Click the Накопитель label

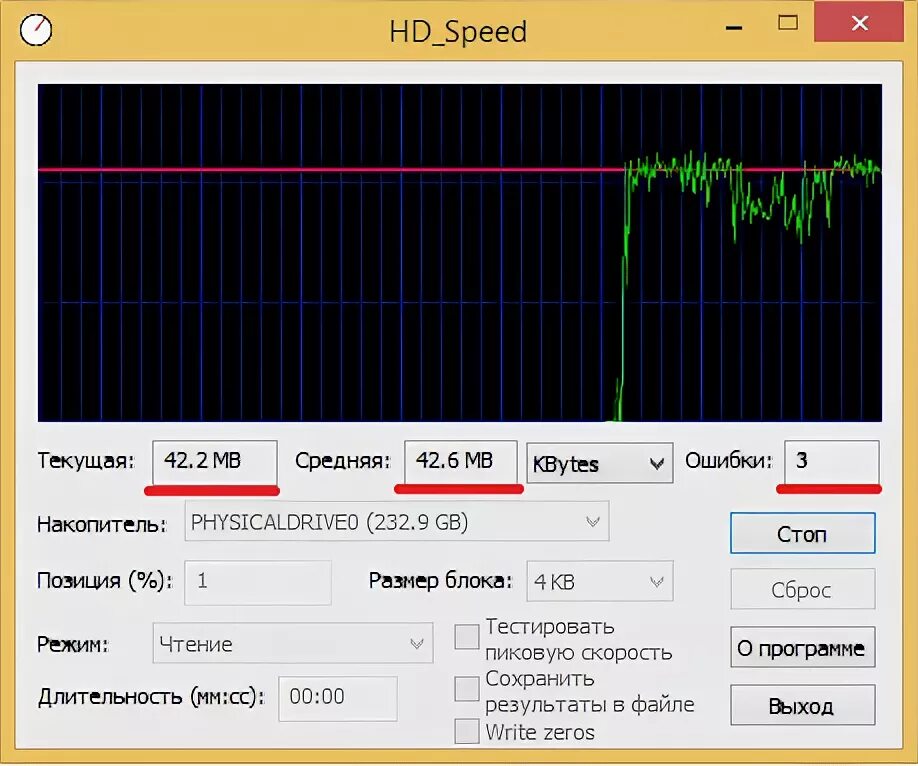click(102, 524)
